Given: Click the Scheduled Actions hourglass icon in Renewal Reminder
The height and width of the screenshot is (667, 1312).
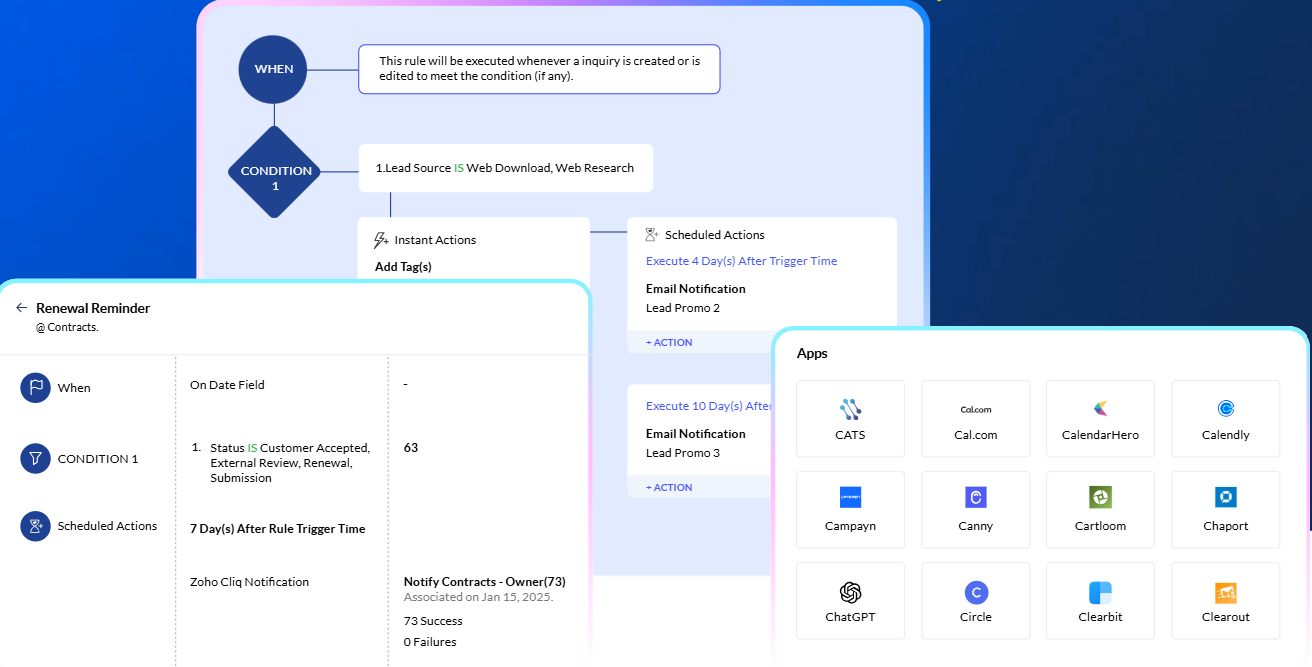Looking at the screenshot, I should click(35, 526).
